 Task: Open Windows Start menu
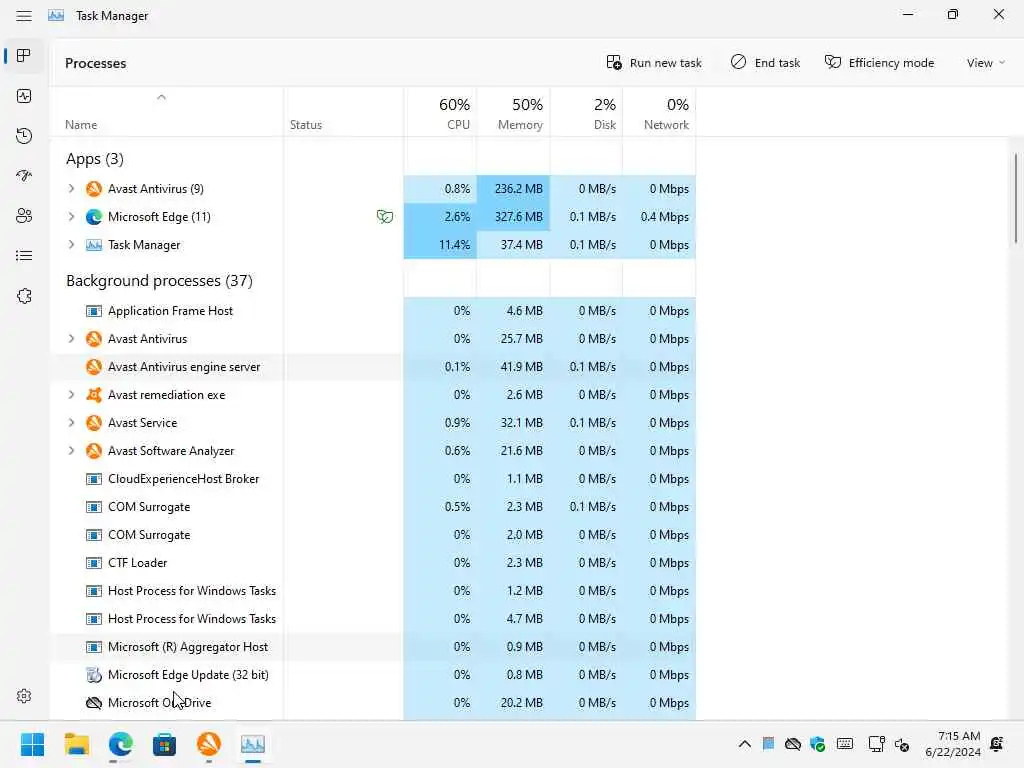click(x=32, y=744)
